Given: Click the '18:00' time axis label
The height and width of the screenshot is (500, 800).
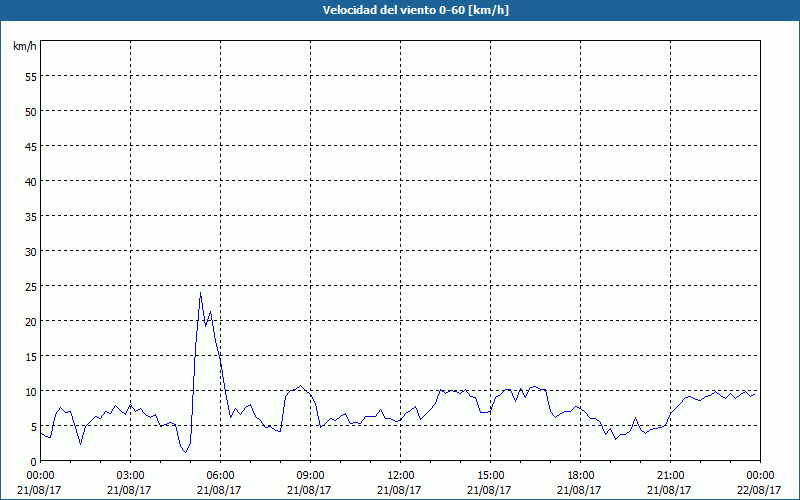Looking at the screenshot, I should 581,476.
